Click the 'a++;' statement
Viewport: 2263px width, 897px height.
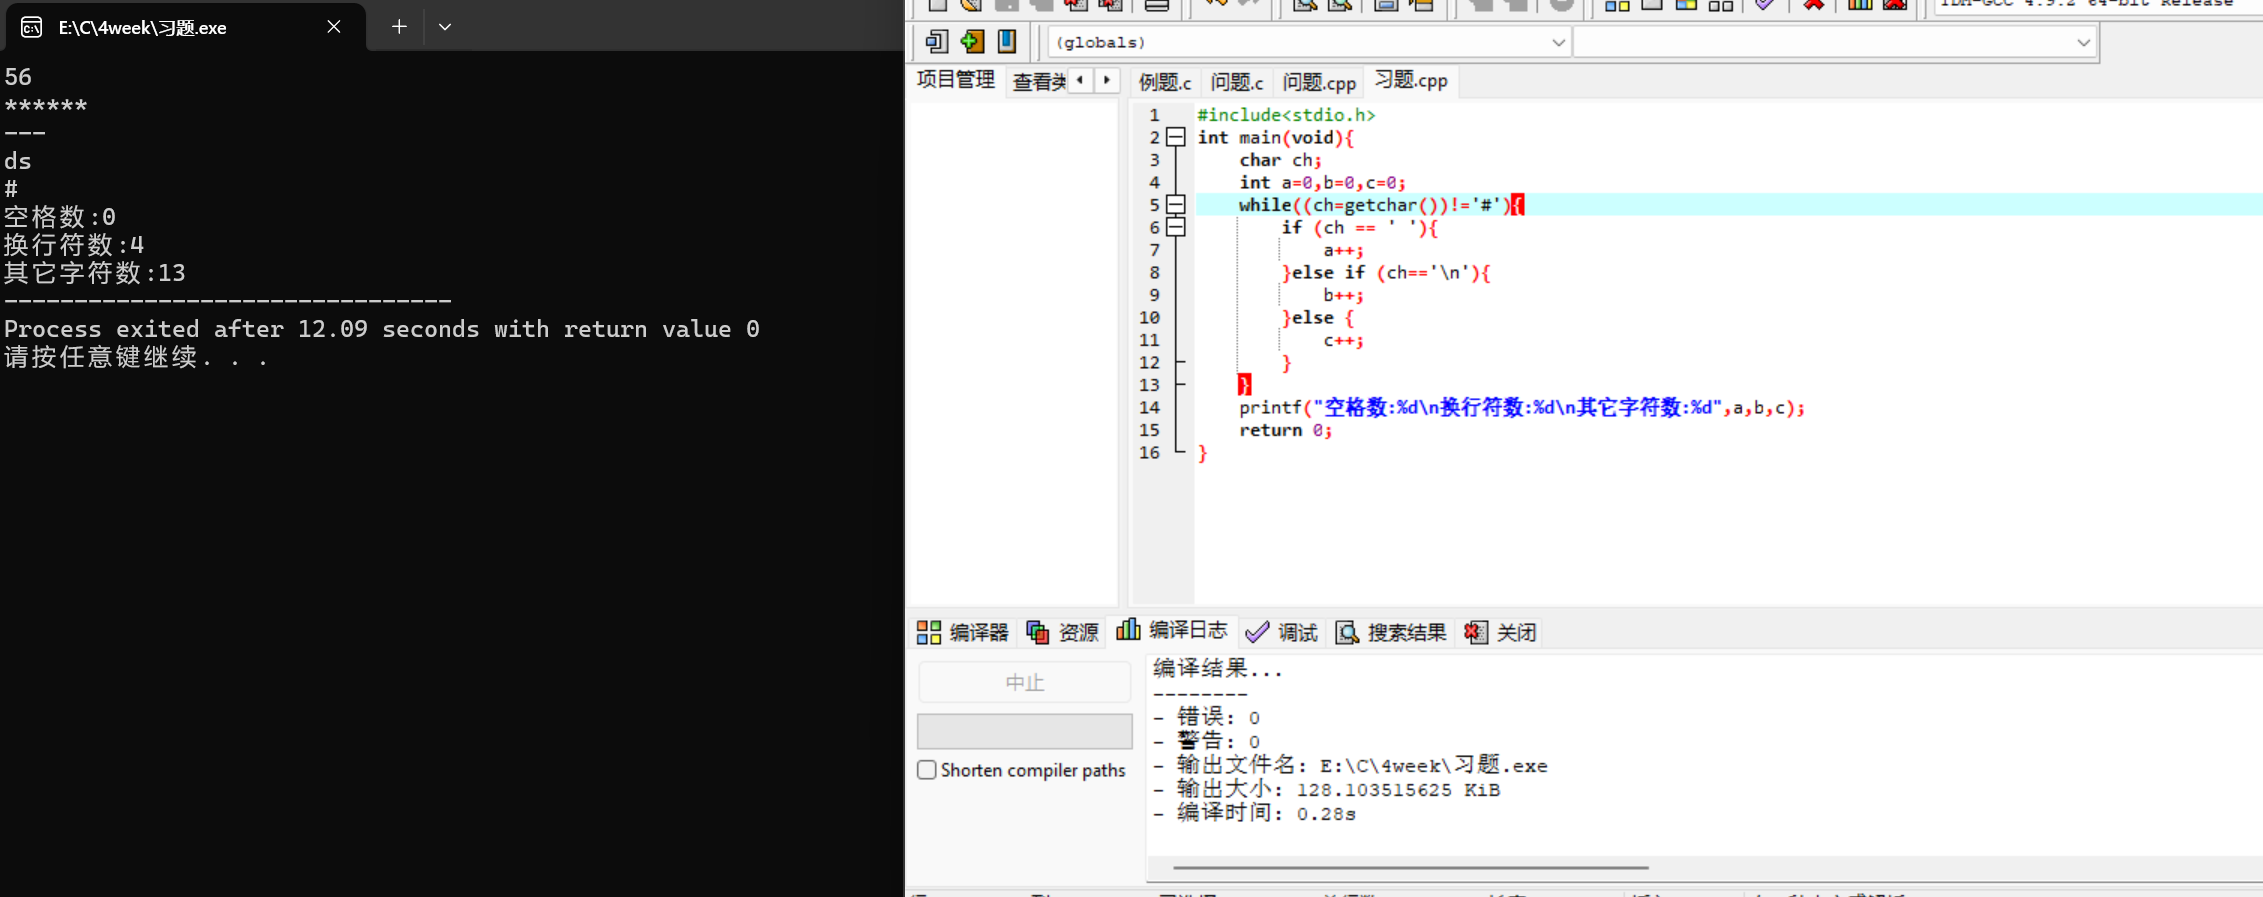coord(1343,250)
